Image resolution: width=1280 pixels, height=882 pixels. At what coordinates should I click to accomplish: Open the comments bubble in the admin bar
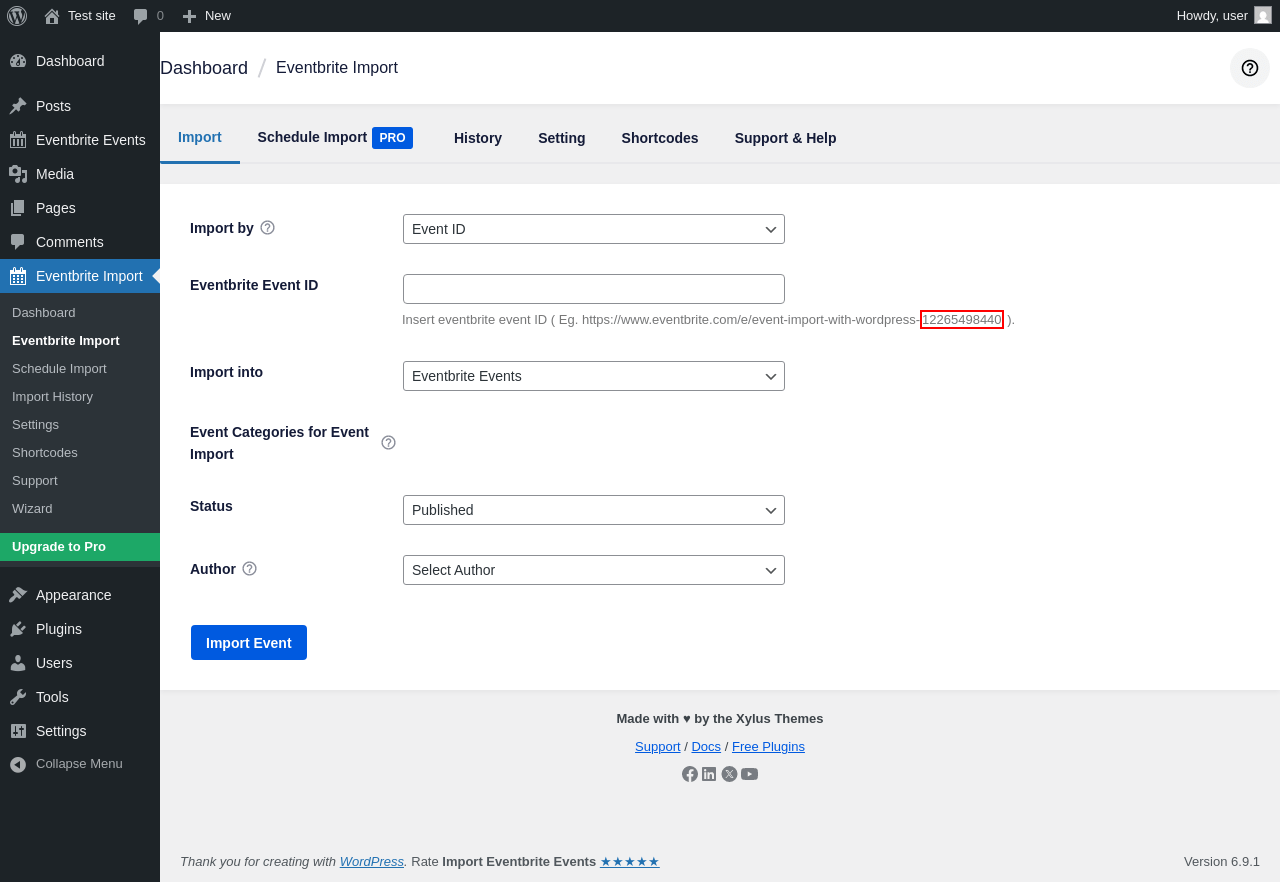coord(141,16)
